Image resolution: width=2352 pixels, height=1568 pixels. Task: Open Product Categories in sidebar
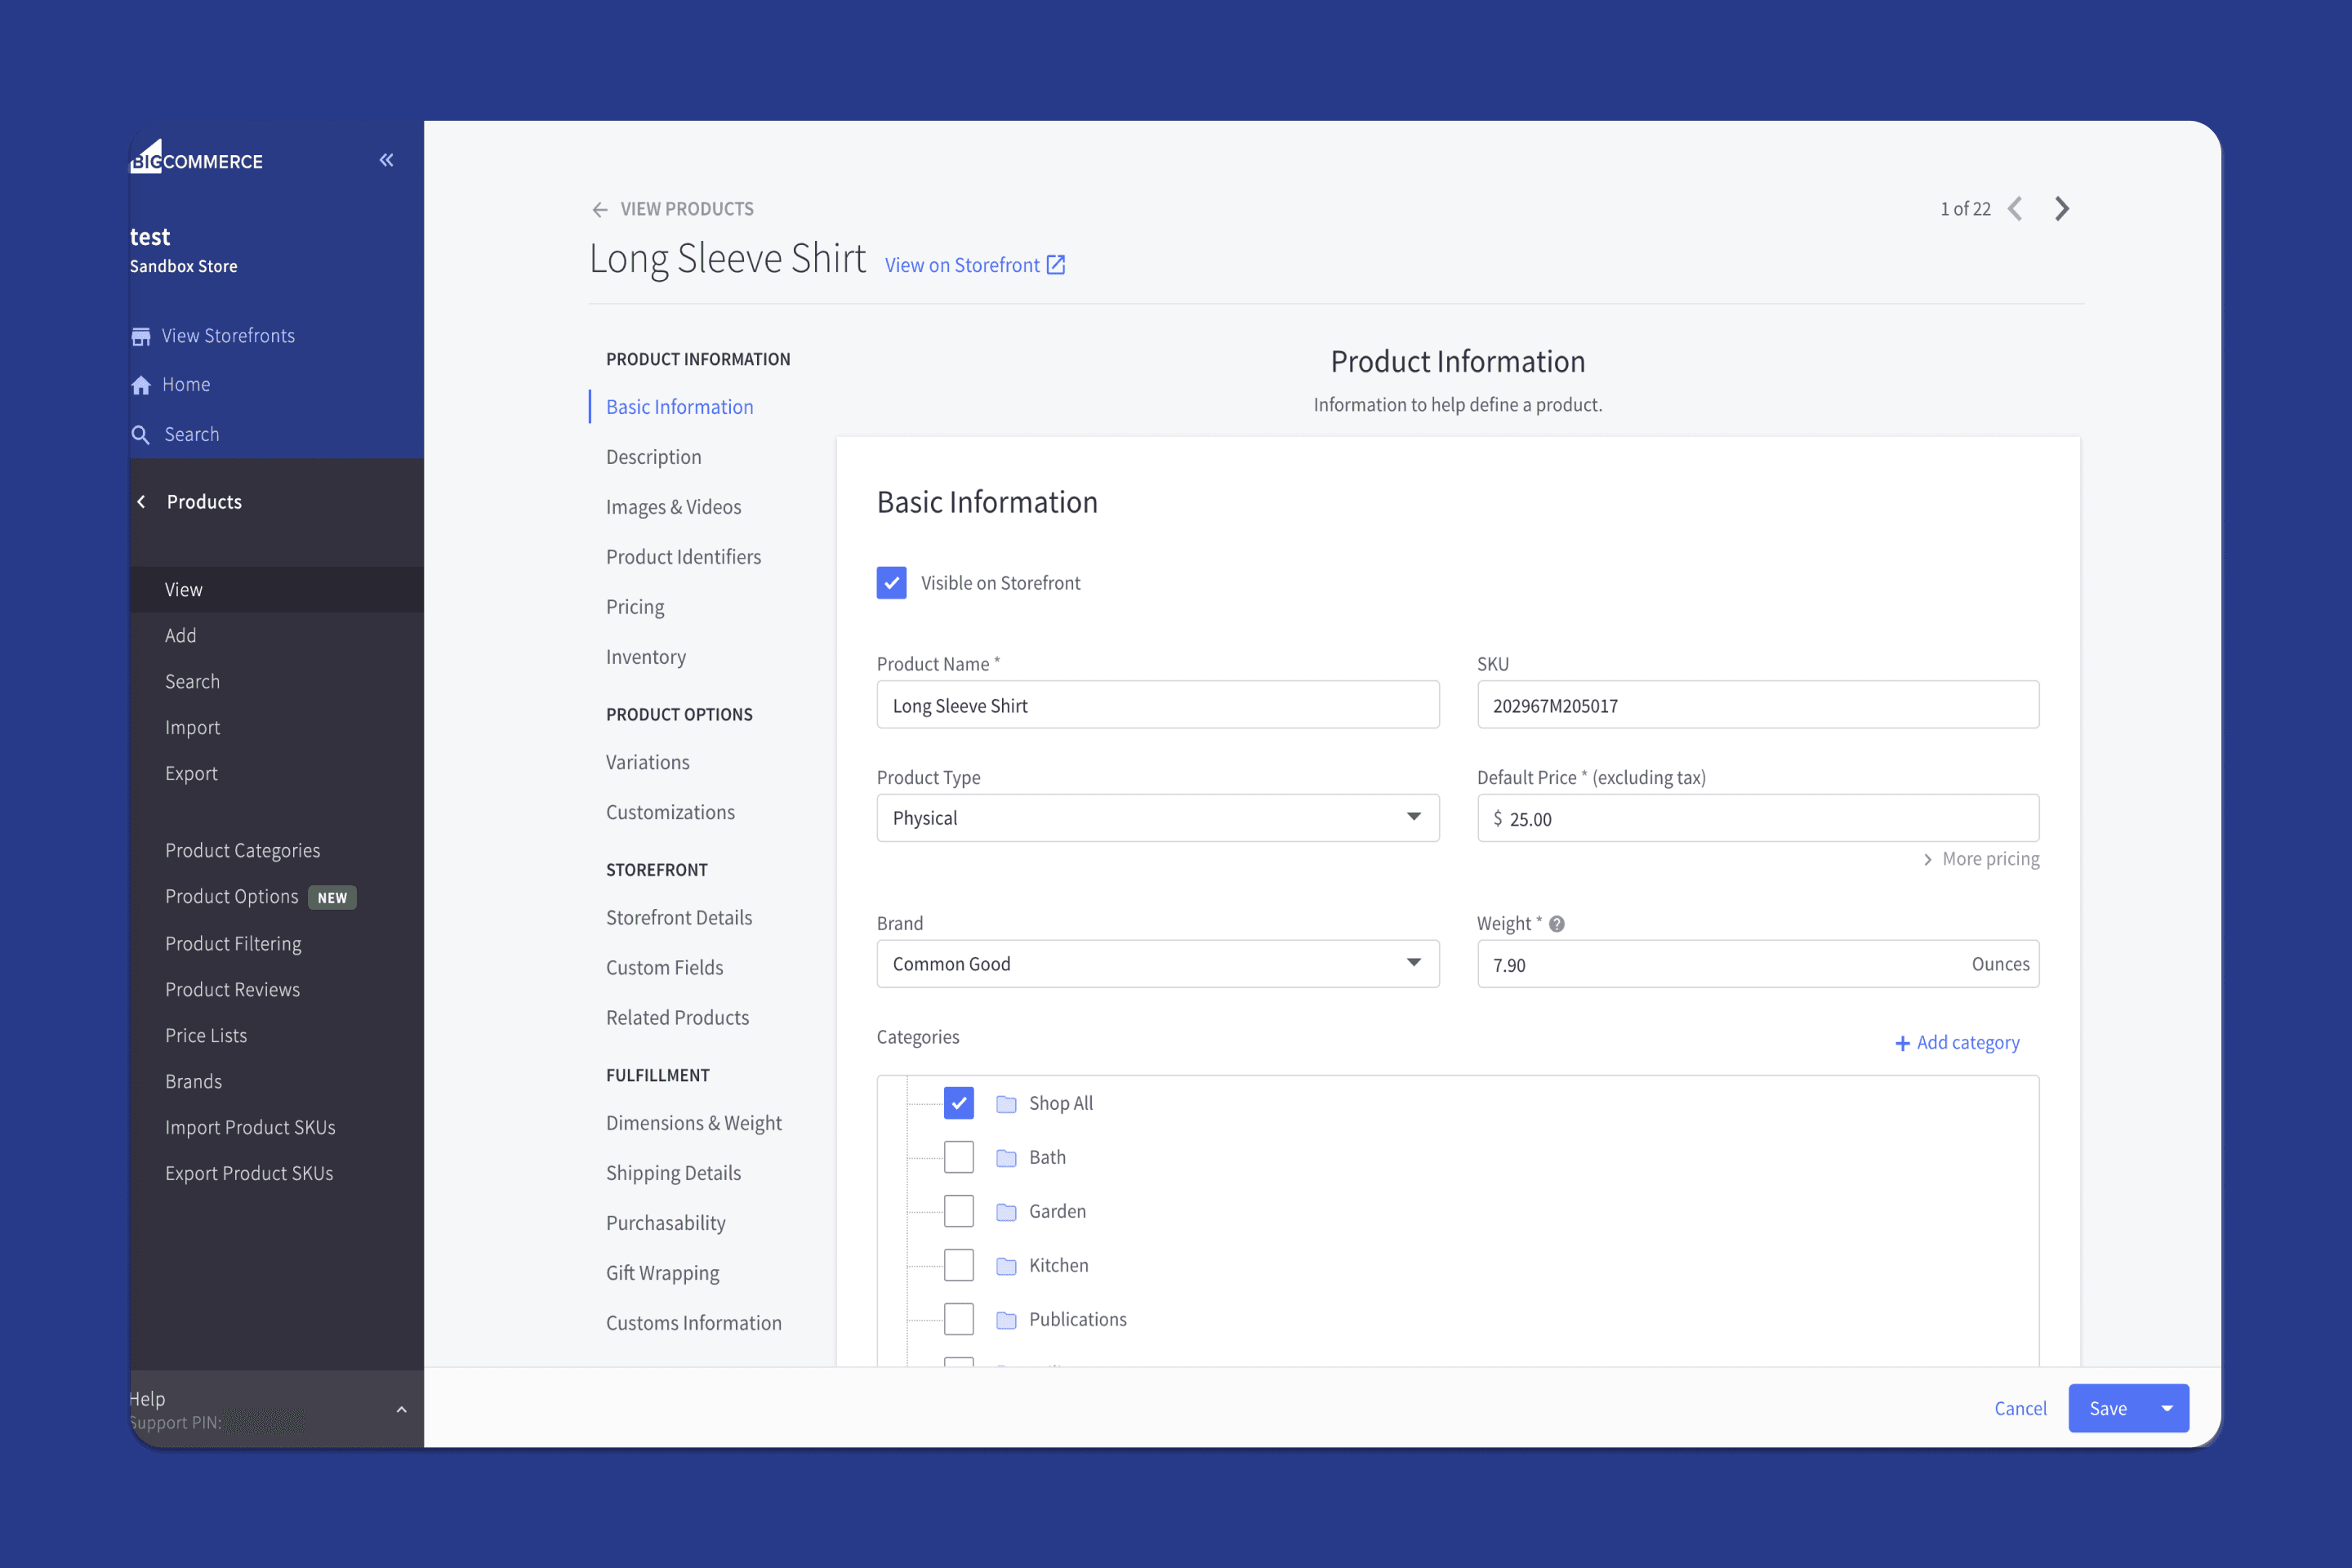(x=242, y=850)
